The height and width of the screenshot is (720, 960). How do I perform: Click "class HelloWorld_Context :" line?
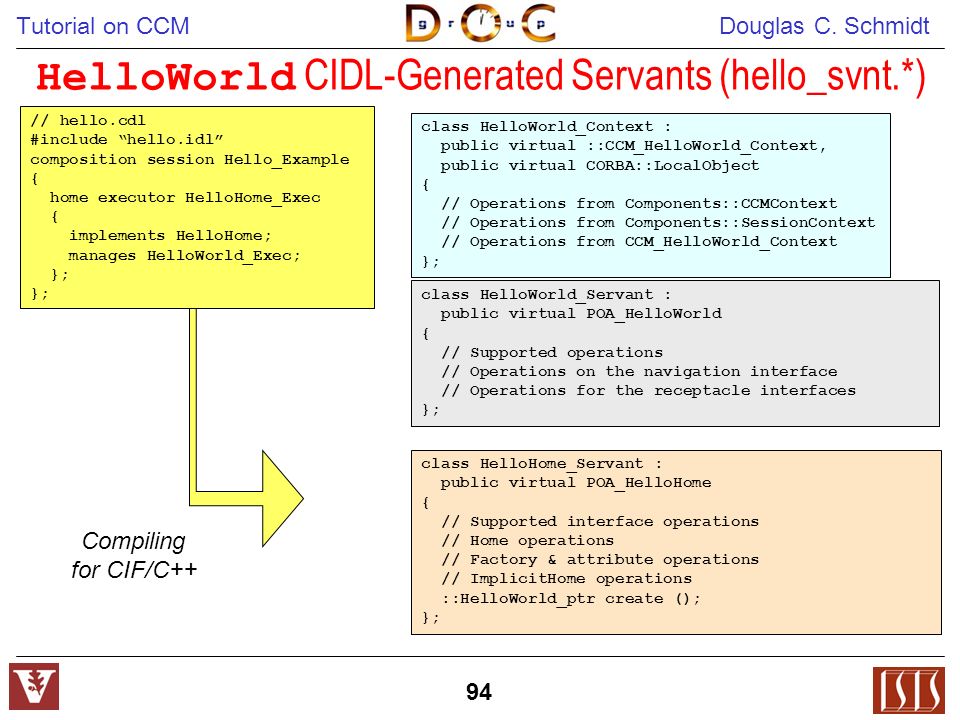click(x=546, y=127)
